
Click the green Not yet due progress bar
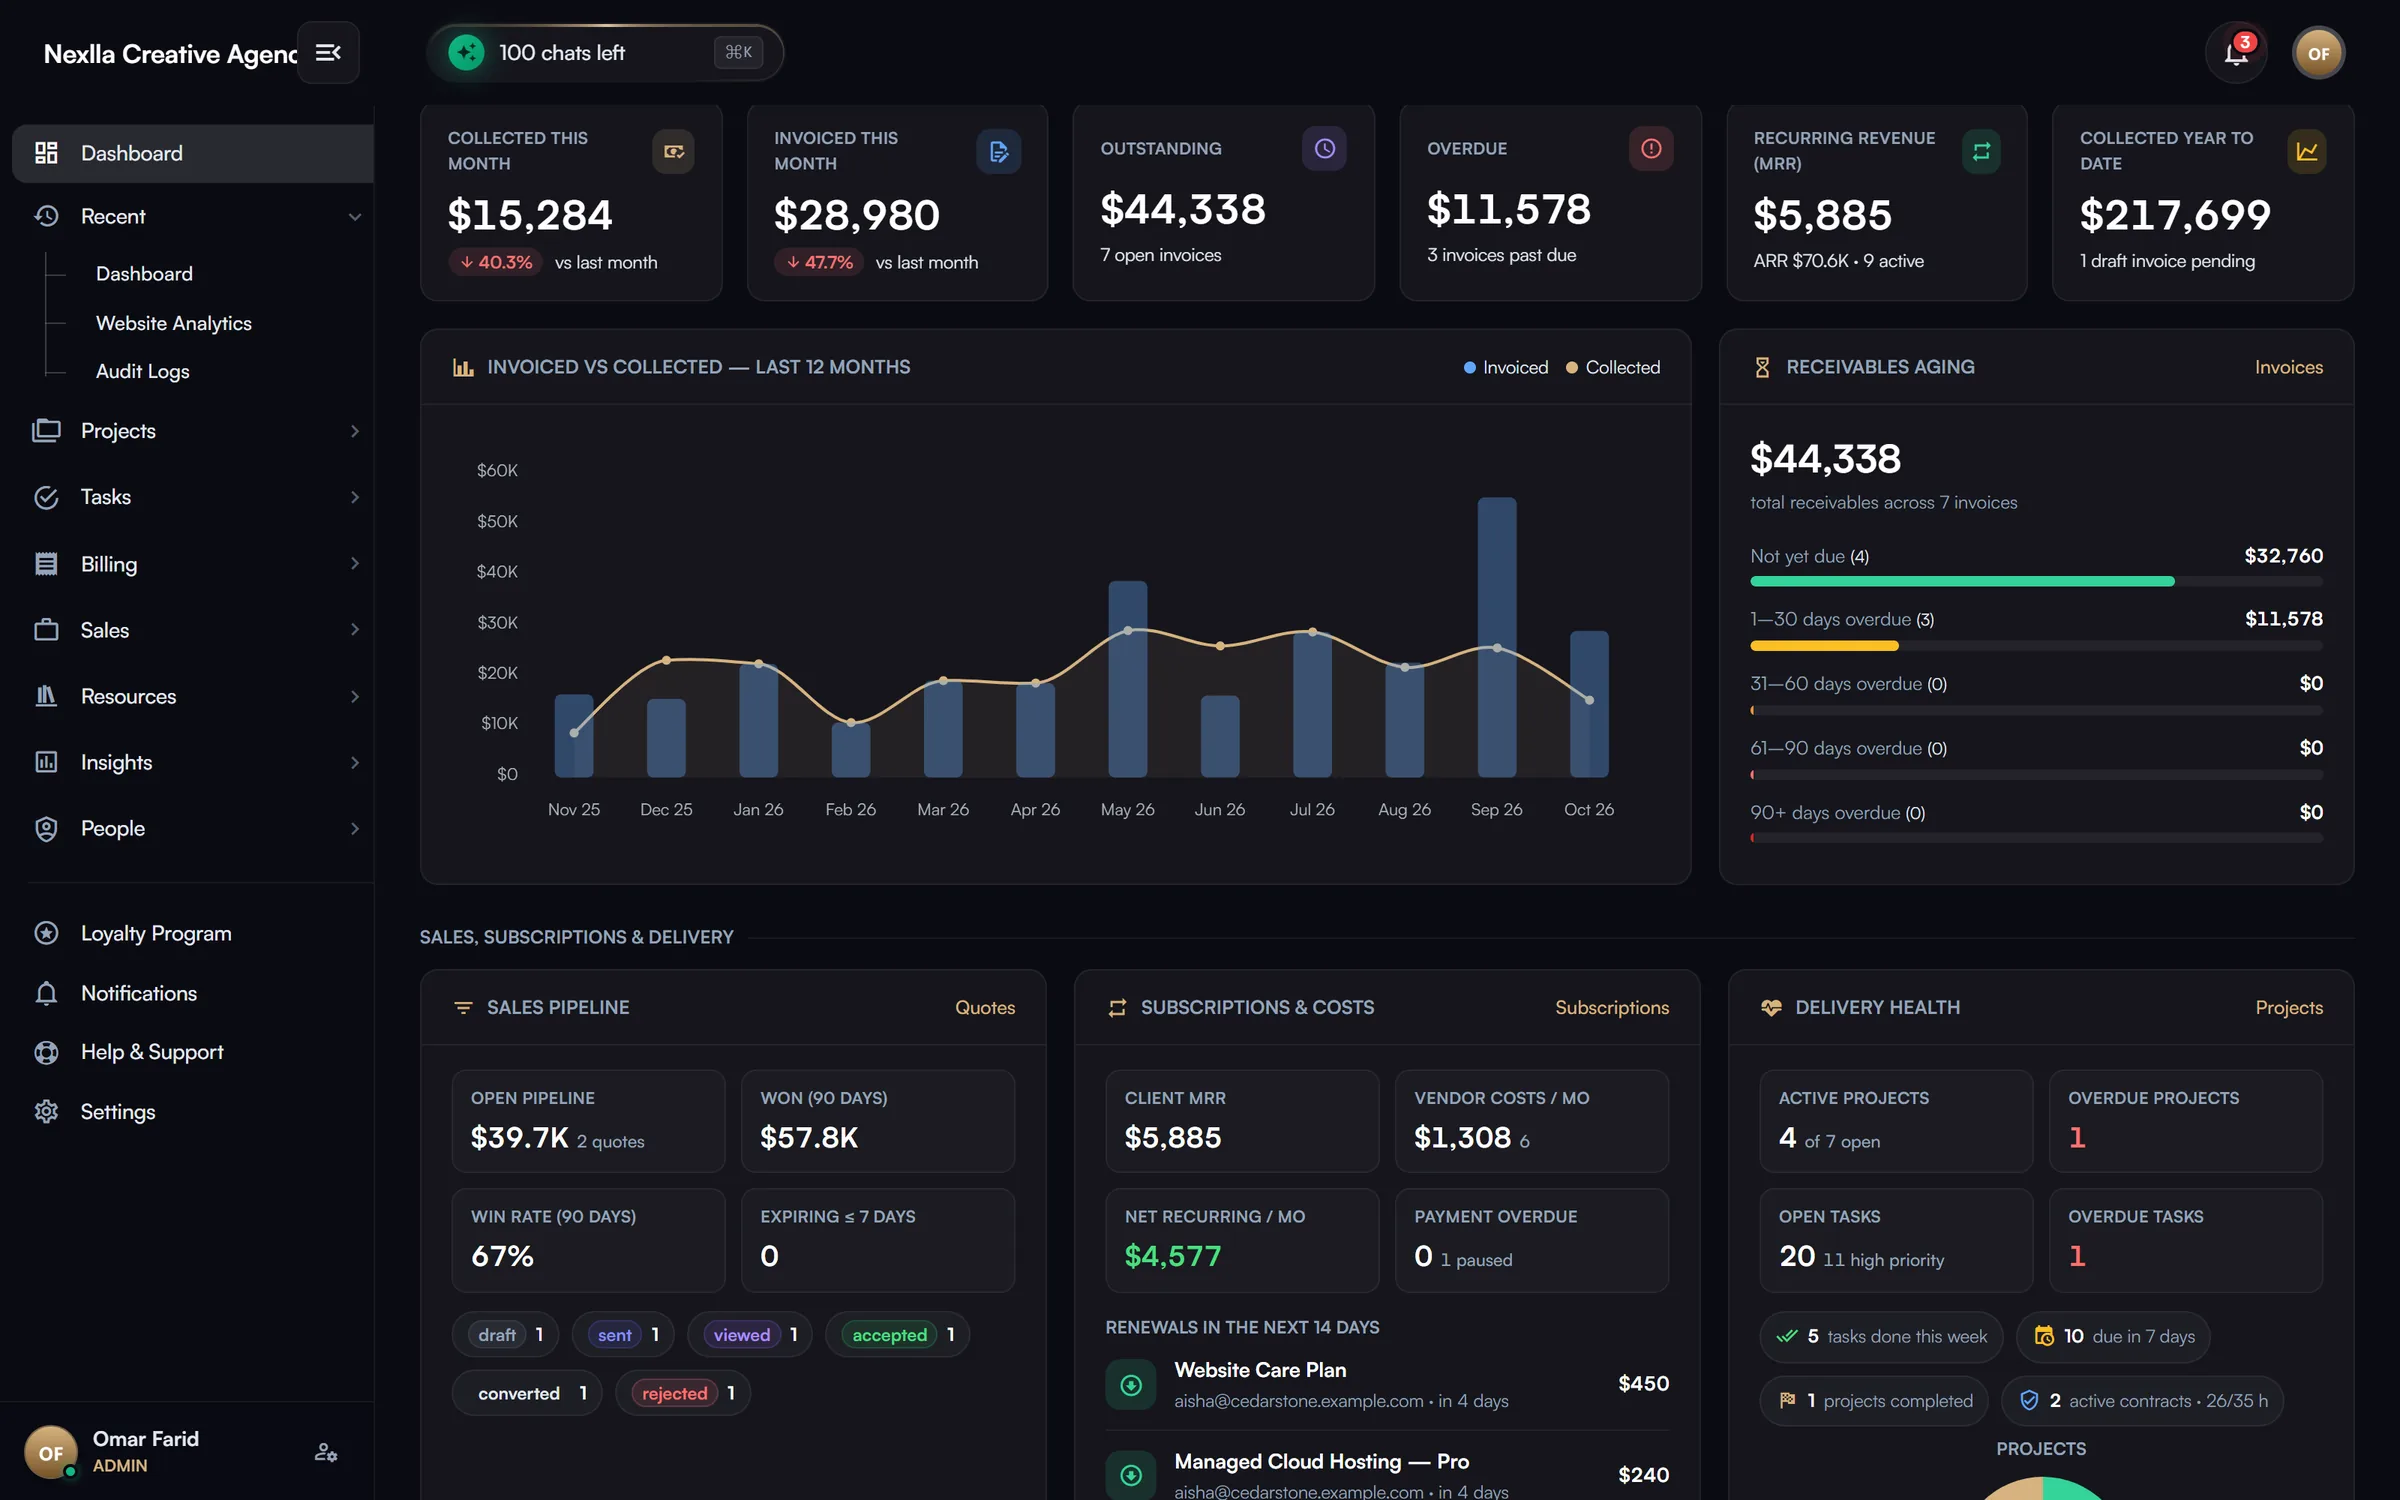(x=1962, y=581)
